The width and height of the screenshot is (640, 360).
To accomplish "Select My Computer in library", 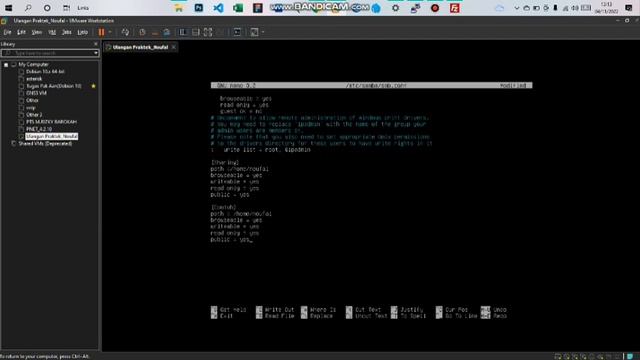I will click(33, 64).
